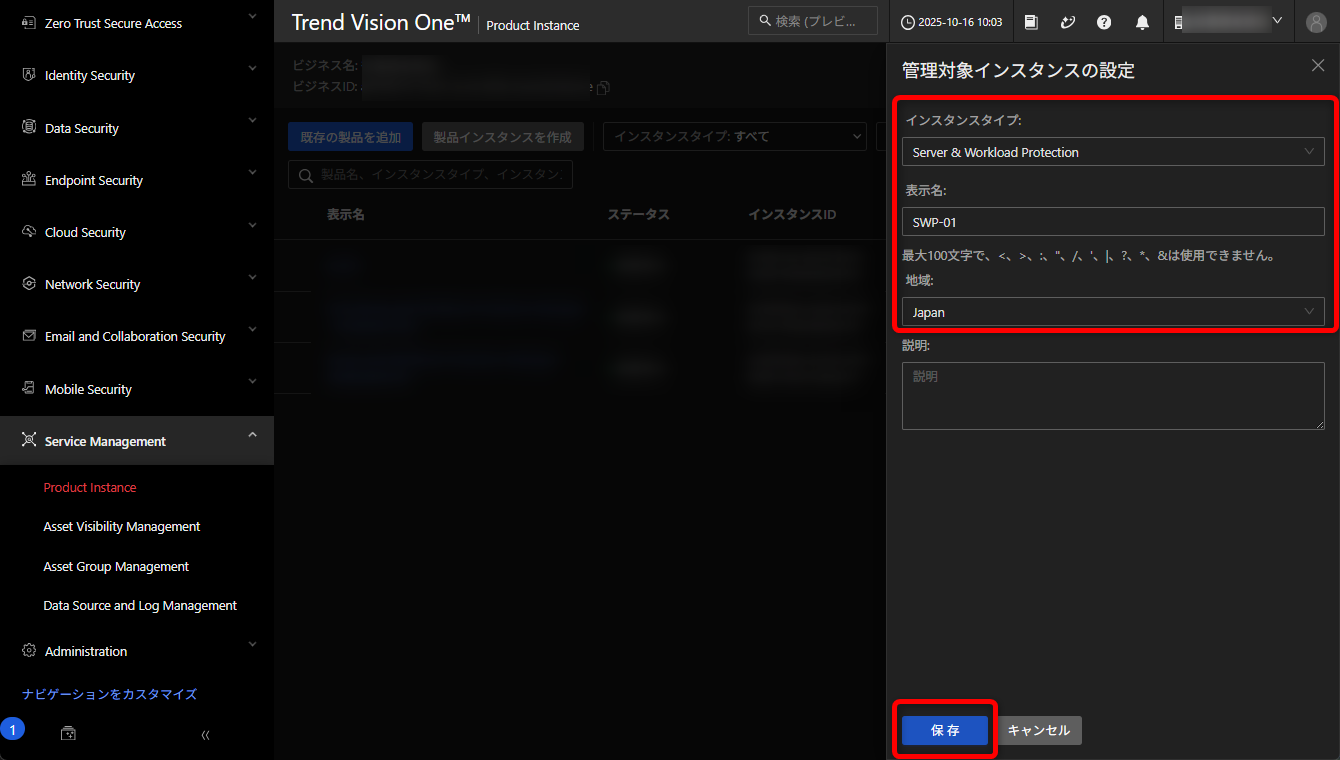
Task: Open the help question mark icon
Action: (1104, 22)
